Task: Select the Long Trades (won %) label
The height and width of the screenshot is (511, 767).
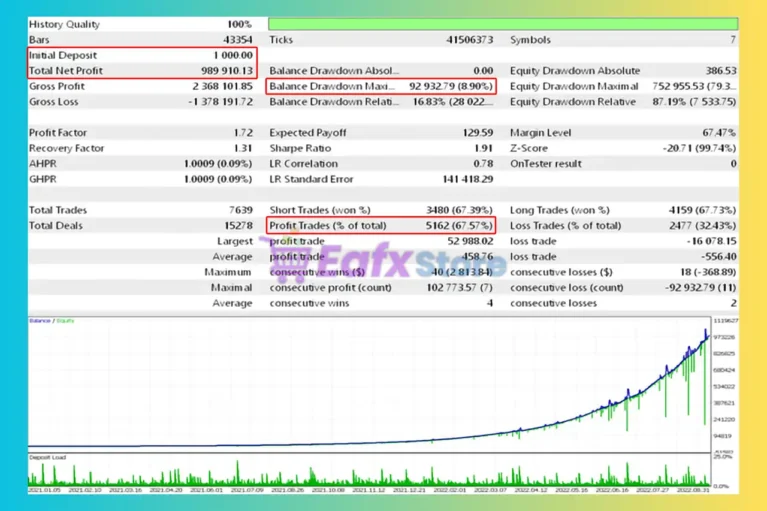Action: (560, 210)
